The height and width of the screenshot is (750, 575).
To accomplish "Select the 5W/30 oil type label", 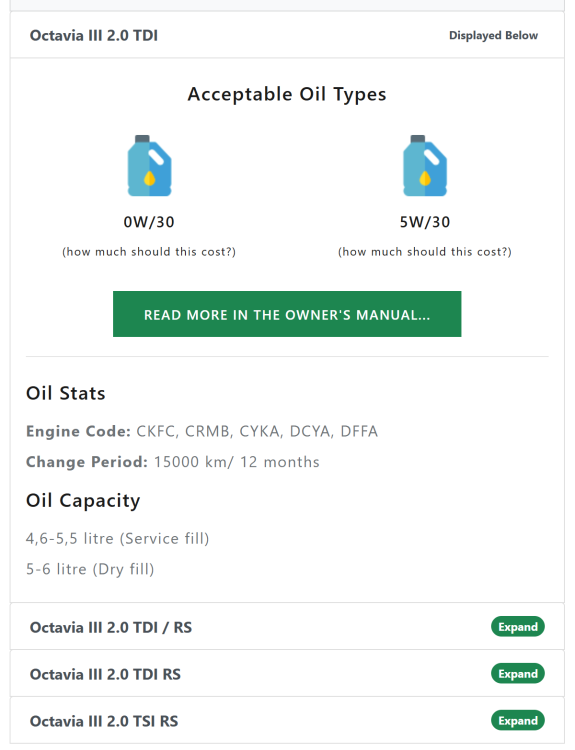I will pyautogui.click(x=425, y=222).
